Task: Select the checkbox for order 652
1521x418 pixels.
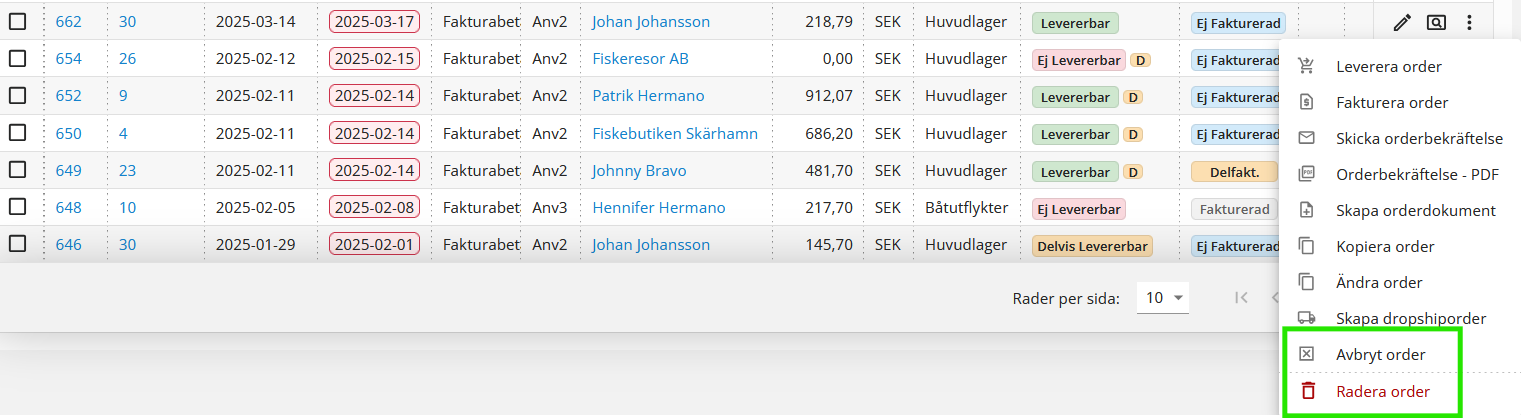Action: (x=18, y=96)
